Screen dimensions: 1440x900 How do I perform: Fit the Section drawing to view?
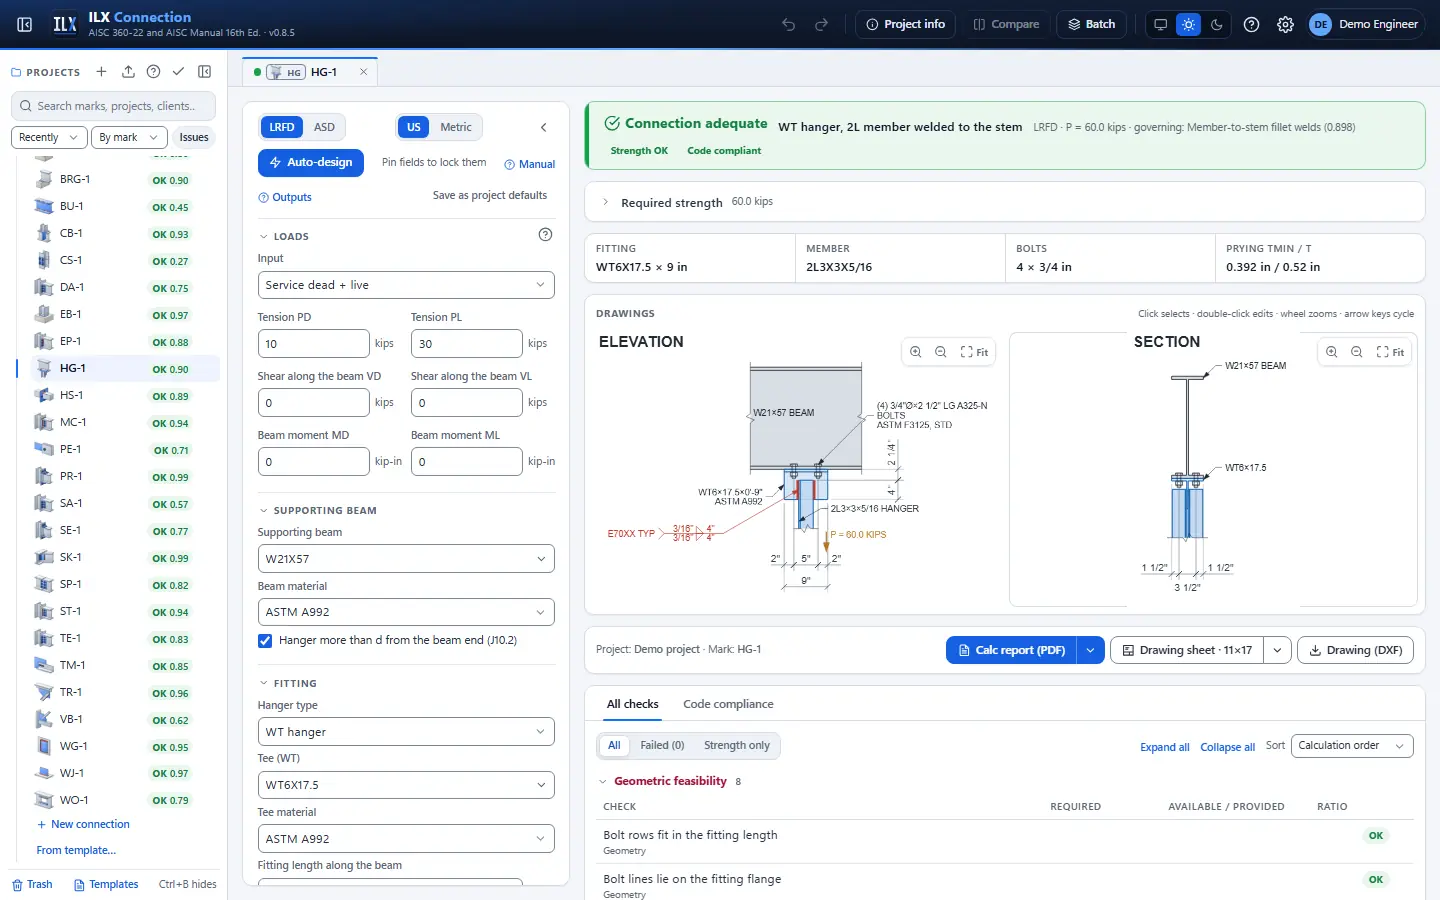coord(1390,352)
